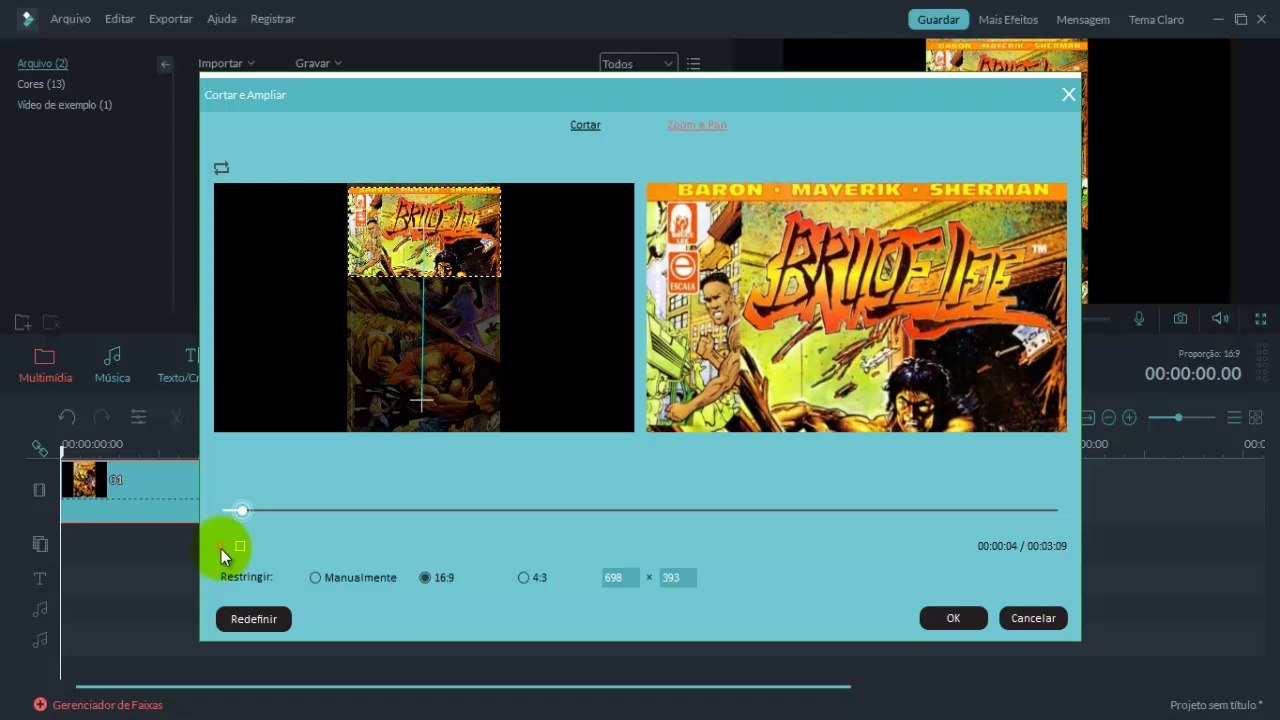
Task: Enter fullscreen preview
Action: coord(1260,319)
